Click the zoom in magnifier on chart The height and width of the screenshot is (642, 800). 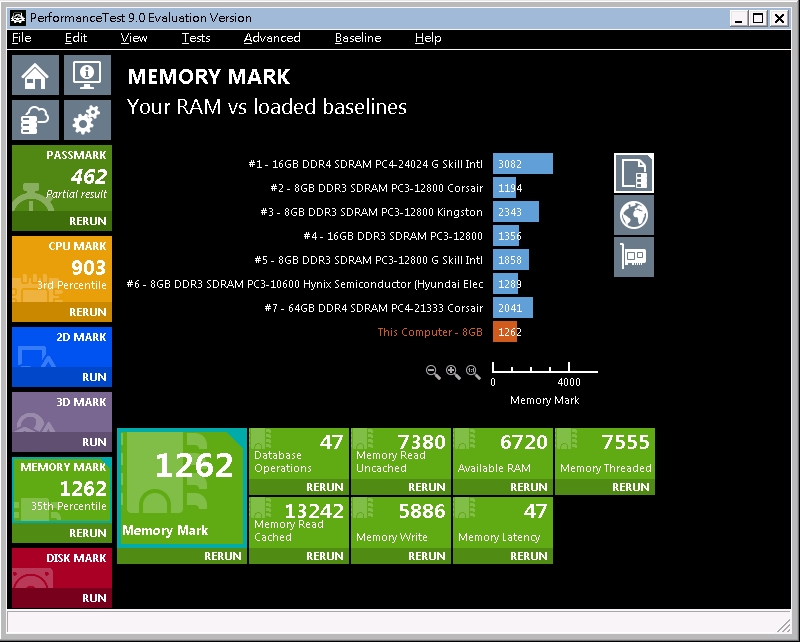pos(453,372)
